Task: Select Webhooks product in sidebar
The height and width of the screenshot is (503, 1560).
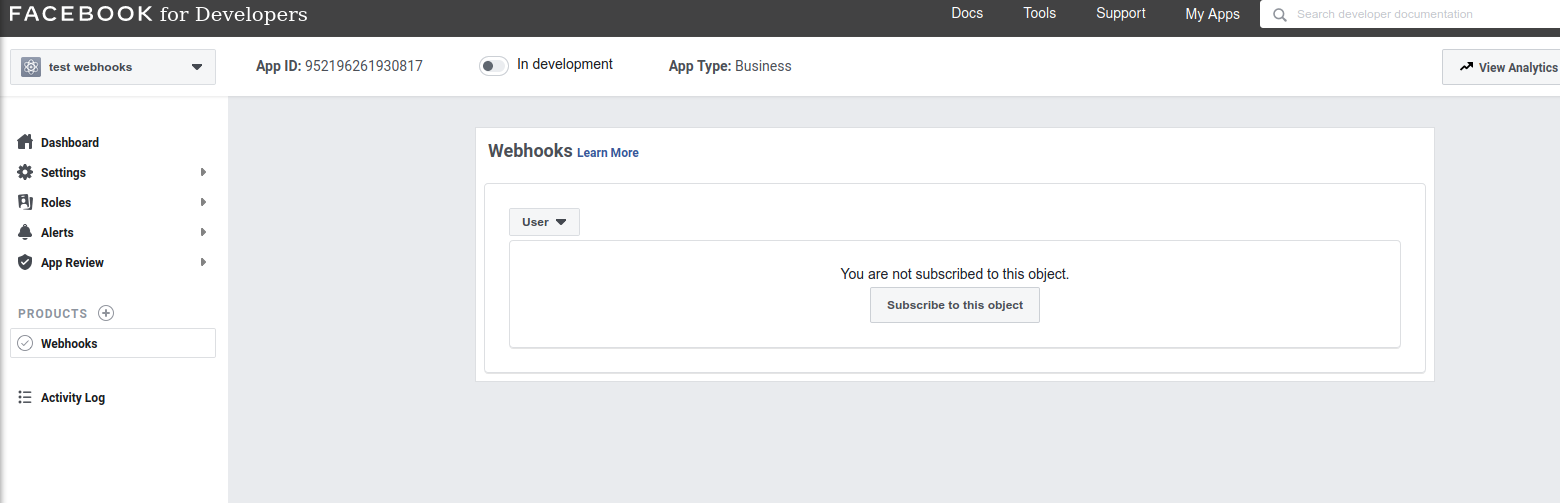Action: pos(113,343)
